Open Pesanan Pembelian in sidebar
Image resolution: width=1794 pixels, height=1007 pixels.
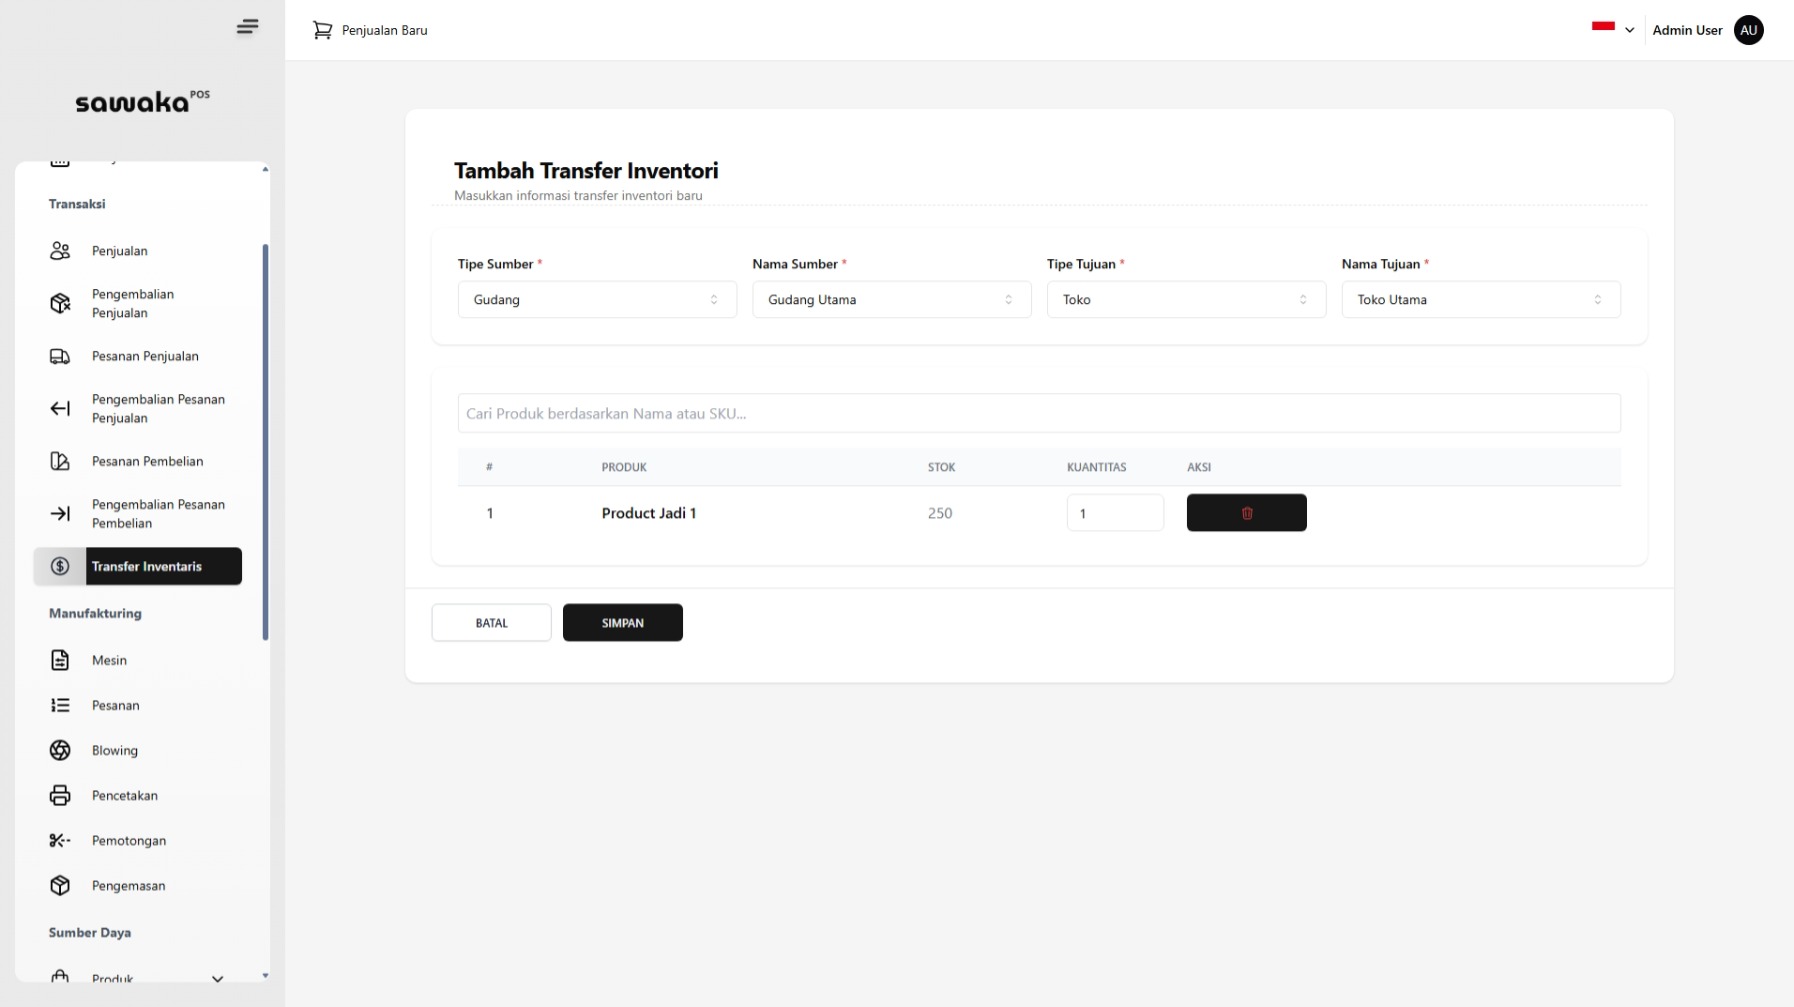click(x=147, y=461)
